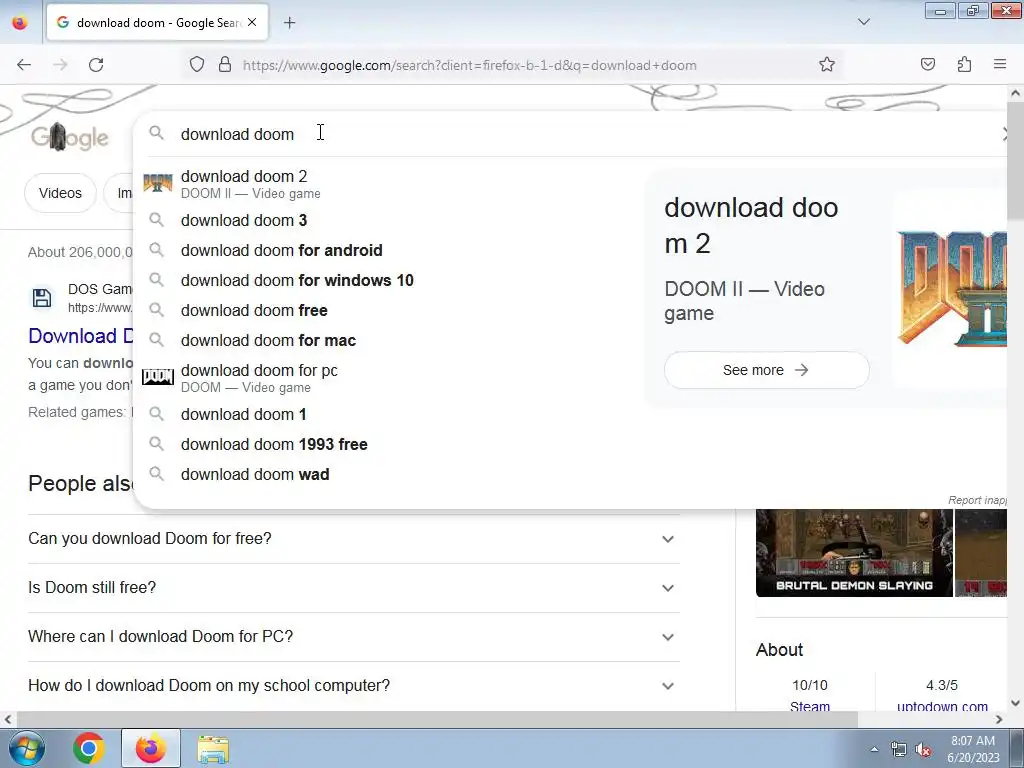1024x768 pixels.
Task: Click the Google logo
Action: (x=70, y=137)
